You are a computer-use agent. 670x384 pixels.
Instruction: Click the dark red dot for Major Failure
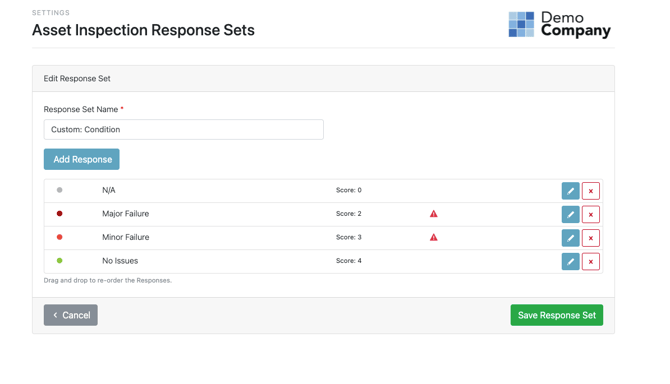[x=59, y=213]
